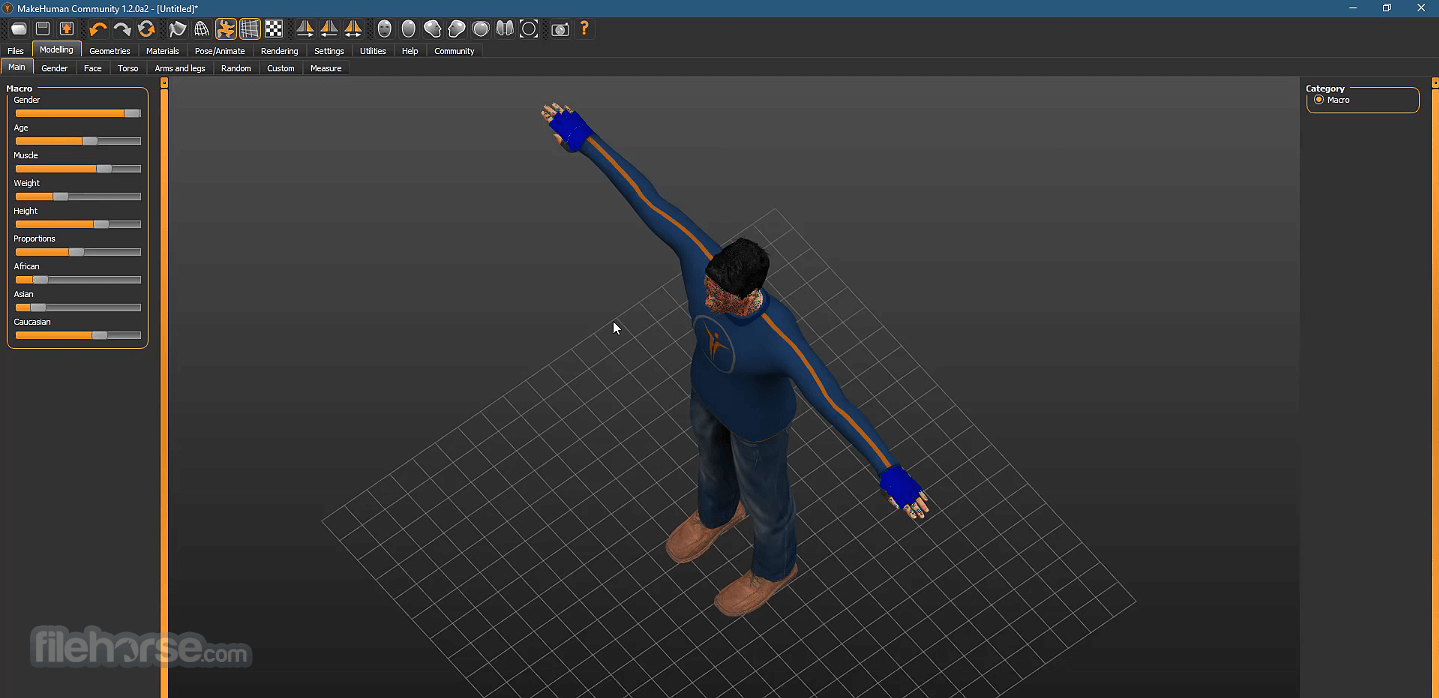
Task: Grab screenshot with the camera icon
Action: click(560, 29)
